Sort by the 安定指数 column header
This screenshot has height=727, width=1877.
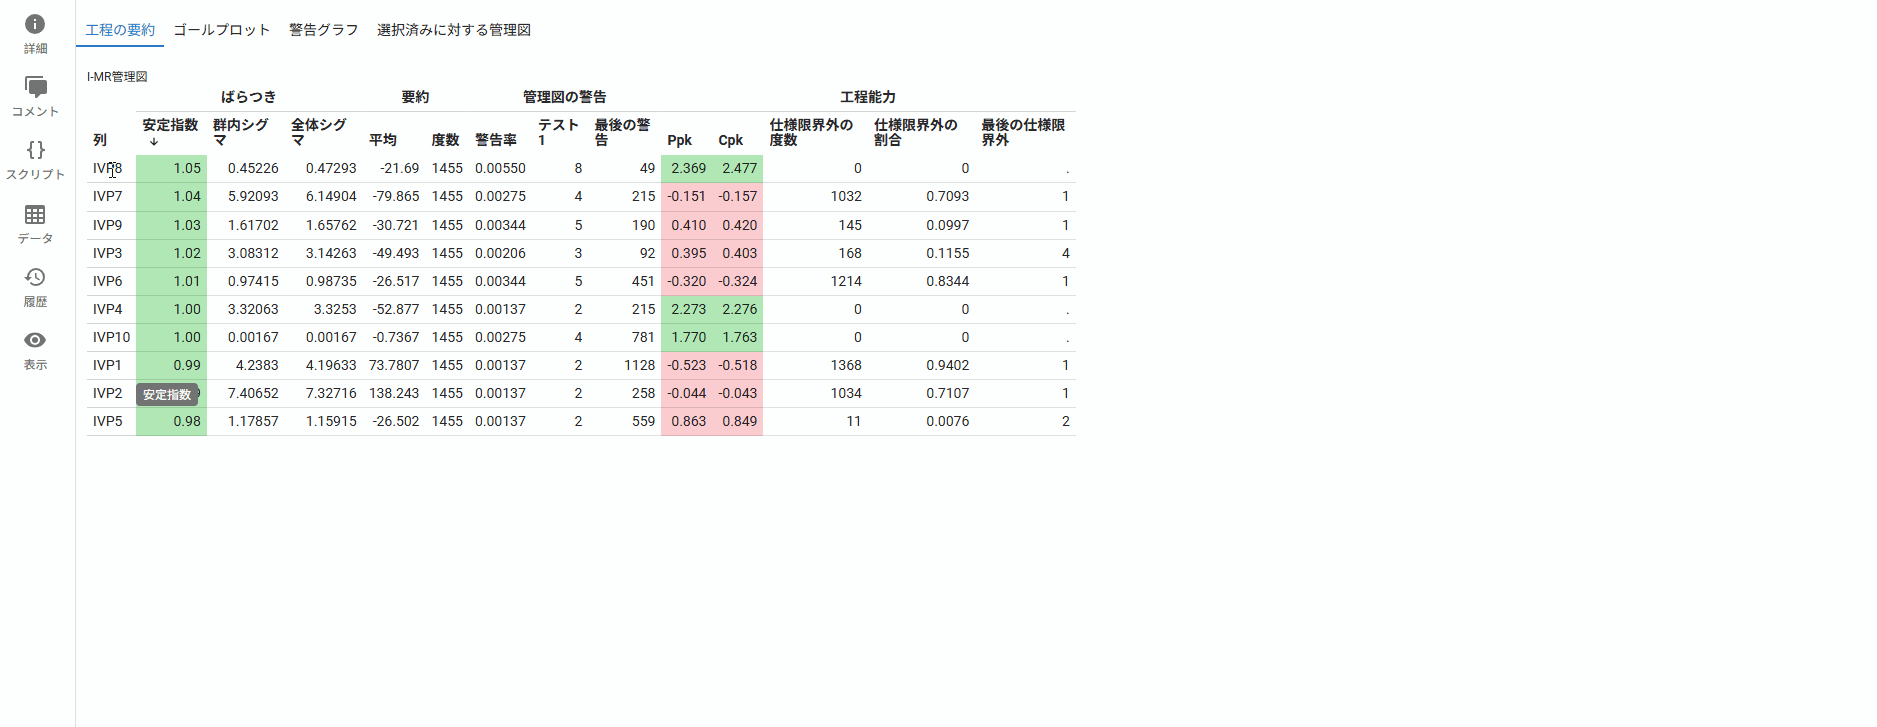170,125
